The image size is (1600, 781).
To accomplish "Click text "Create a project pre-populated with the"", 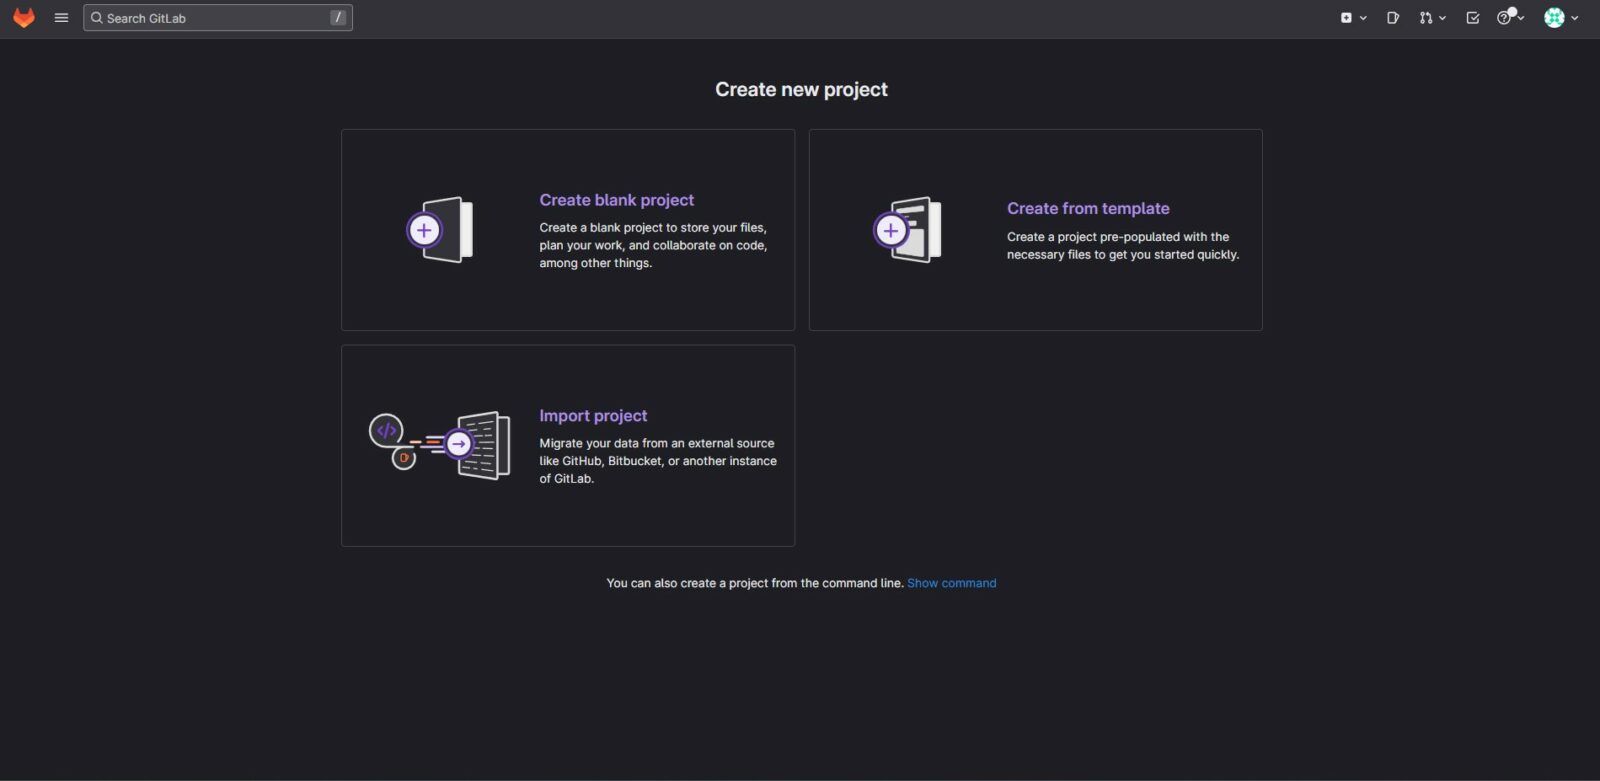I will 1118,237.
